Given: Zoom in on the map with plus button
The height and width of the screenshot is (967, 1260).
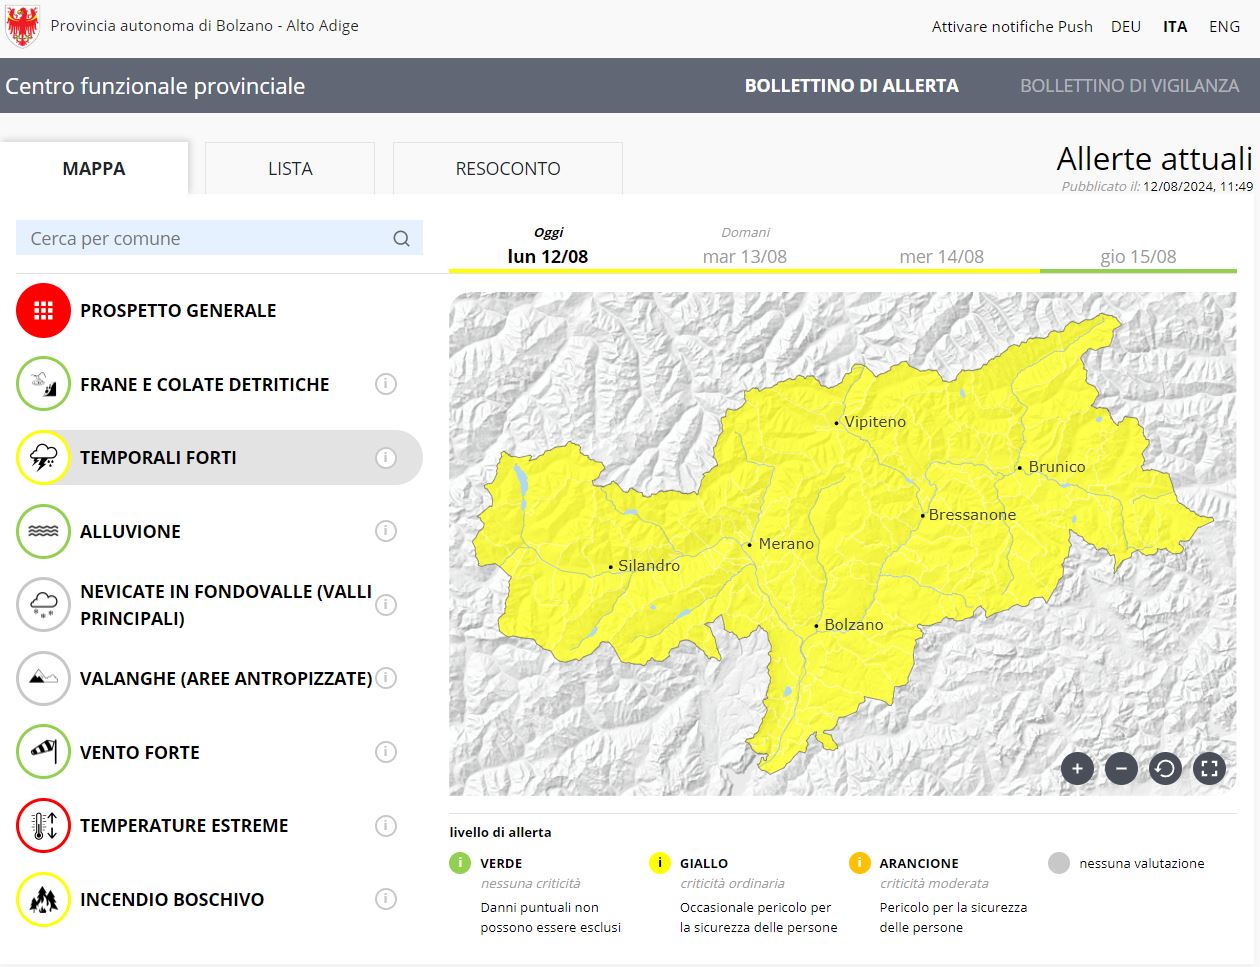Looking at the screenshot, I should 1077,769.
